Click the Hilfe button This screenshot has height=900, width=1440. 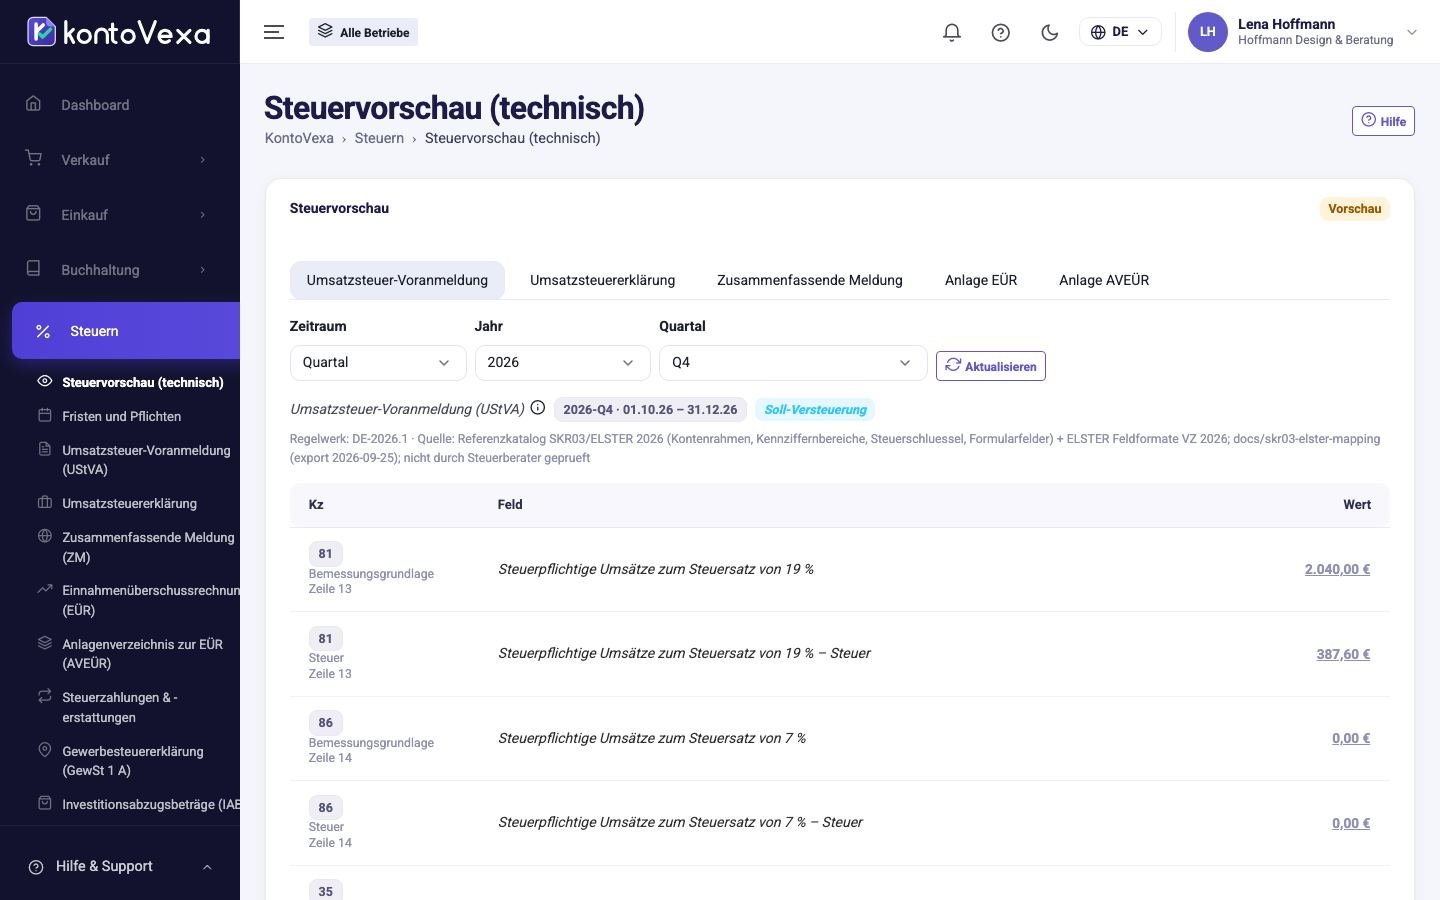click(1383, 121)
